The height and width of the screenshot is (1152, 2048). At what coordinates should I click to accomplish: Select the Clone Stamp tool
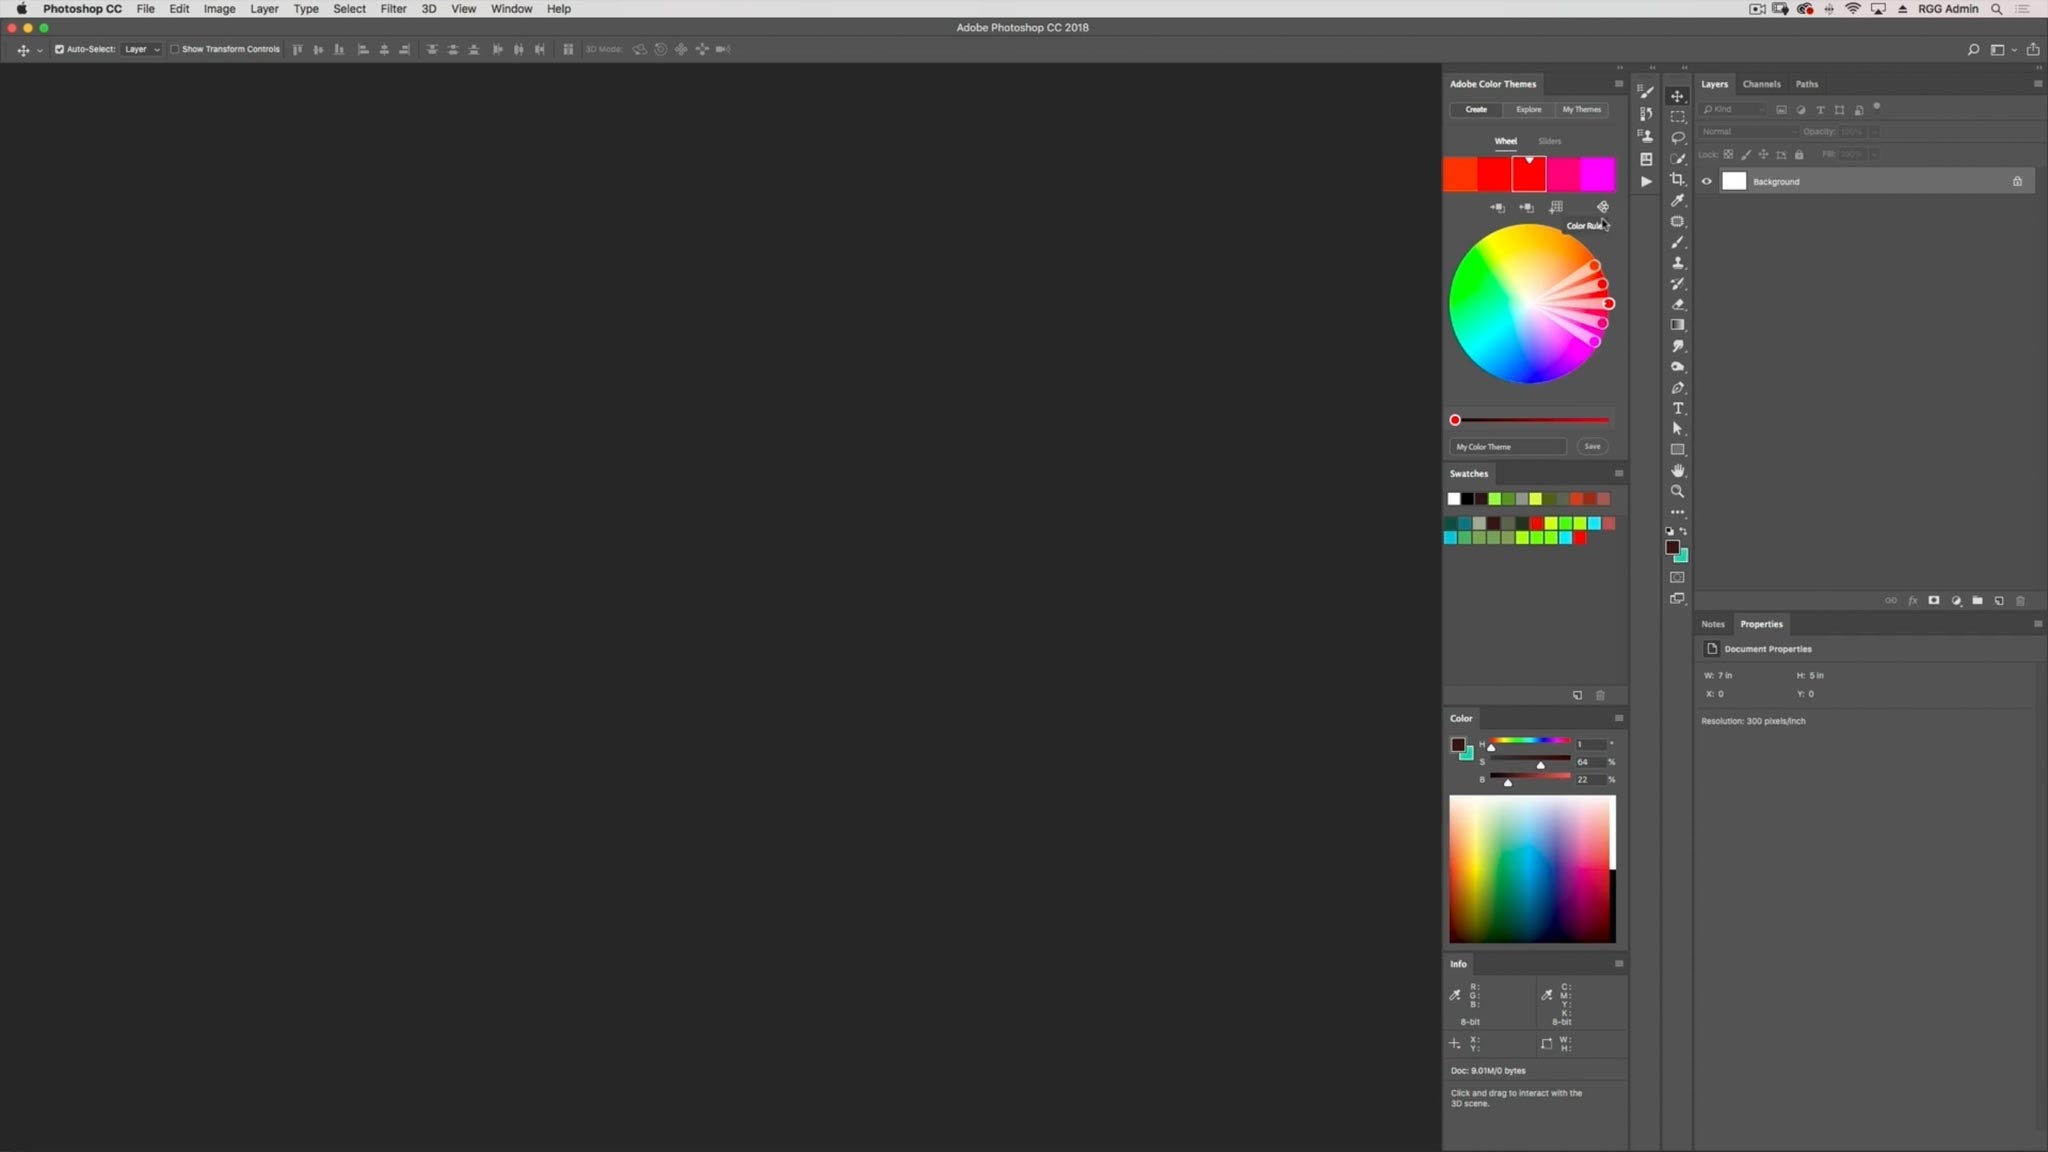coord(1677,262)
